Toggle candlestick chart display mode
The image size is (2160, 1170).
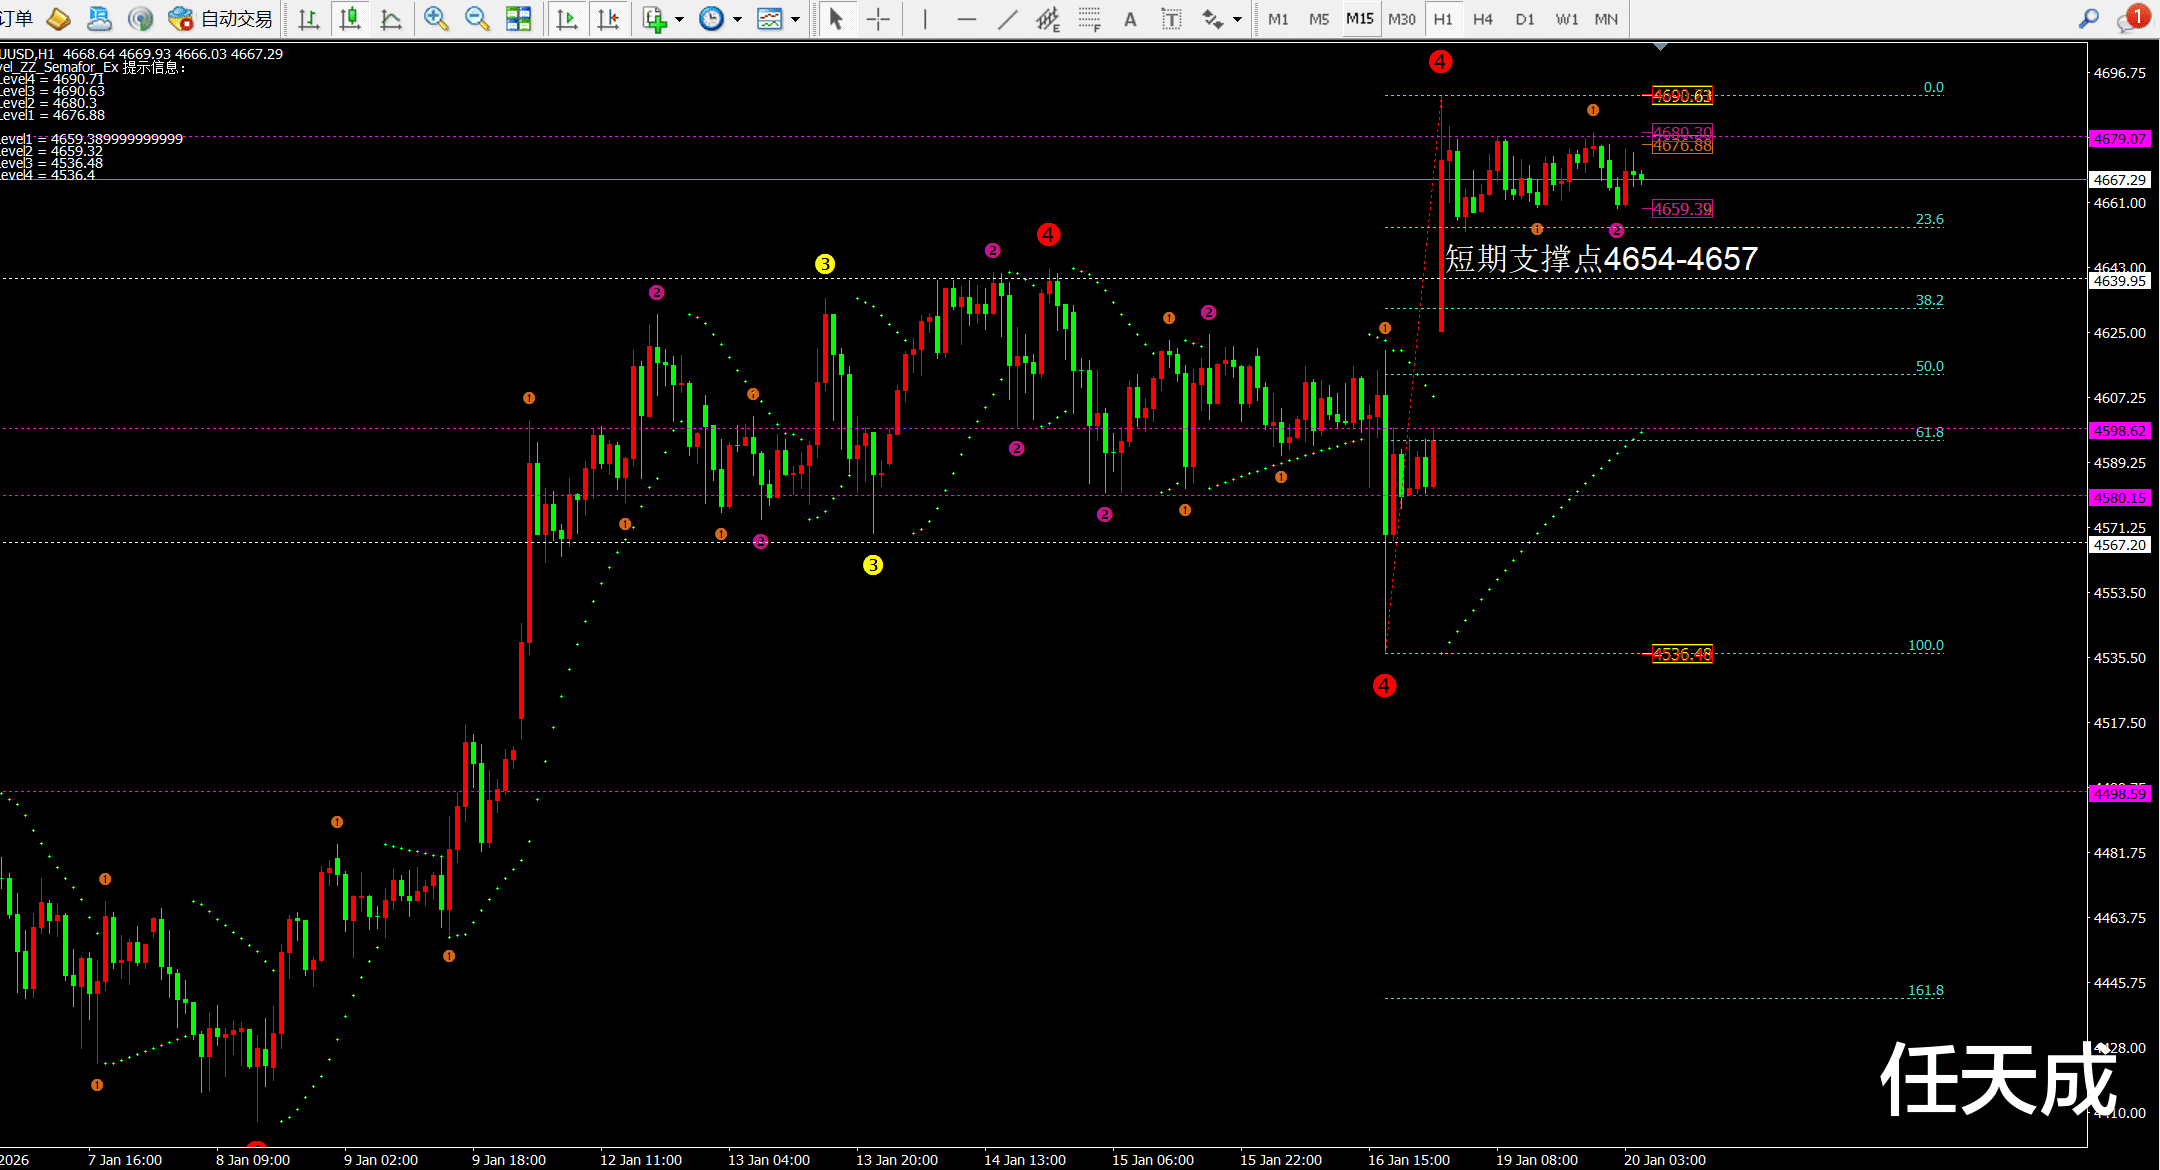point(350,18)
